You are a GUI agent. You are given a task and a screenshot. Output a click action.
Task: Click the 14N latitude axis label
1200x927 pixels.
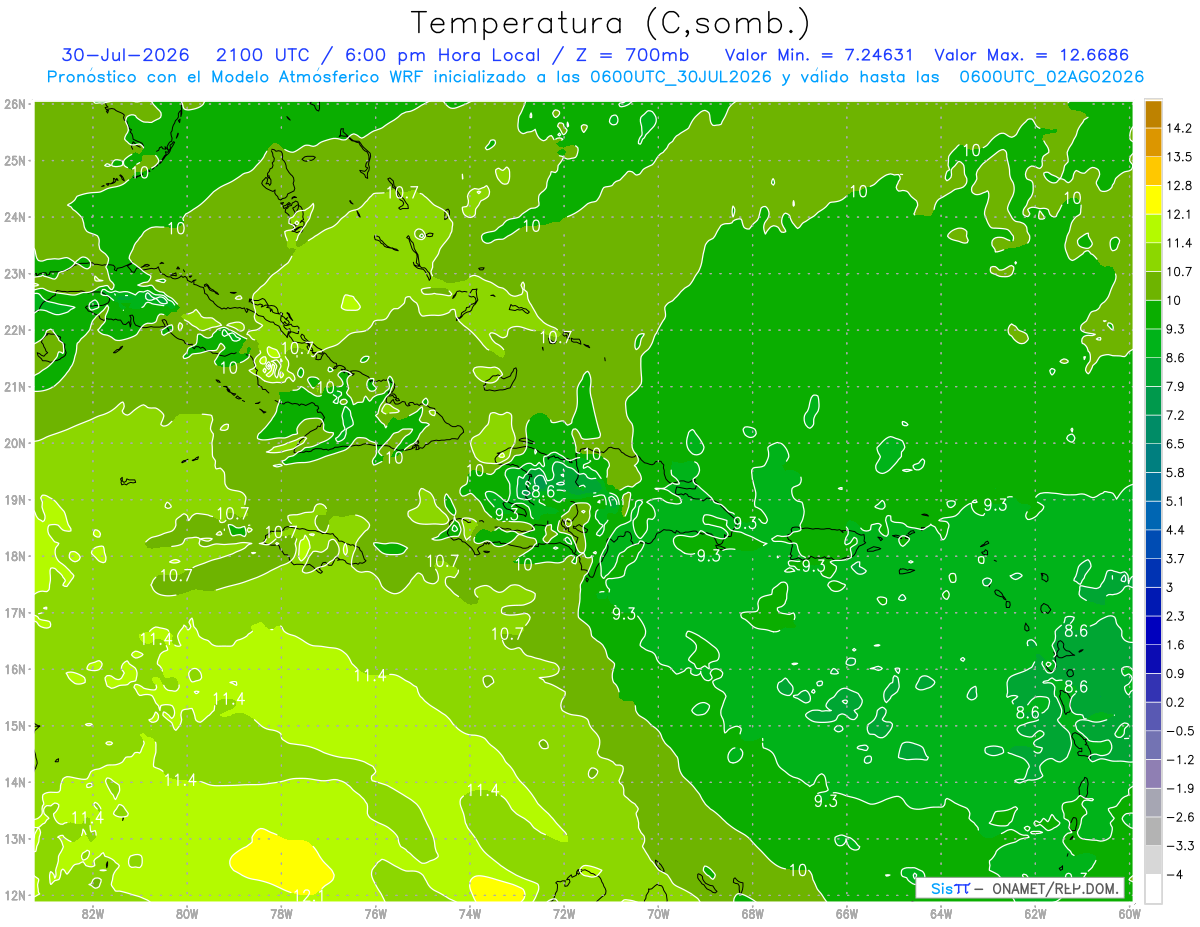(x=15, y=782)
